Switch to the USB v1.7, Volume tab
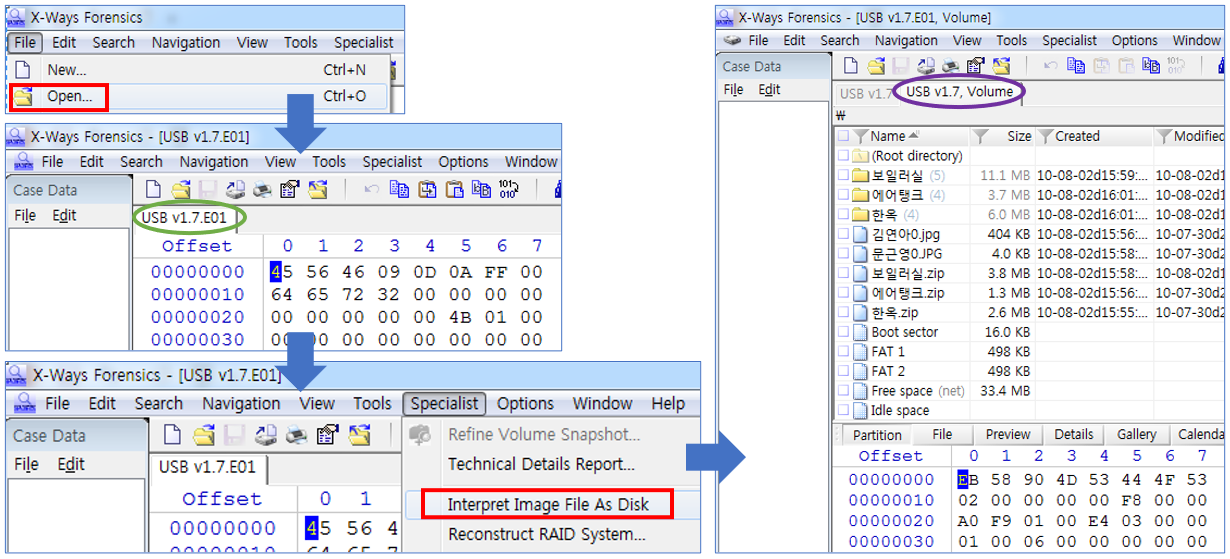 click(960, 92)
